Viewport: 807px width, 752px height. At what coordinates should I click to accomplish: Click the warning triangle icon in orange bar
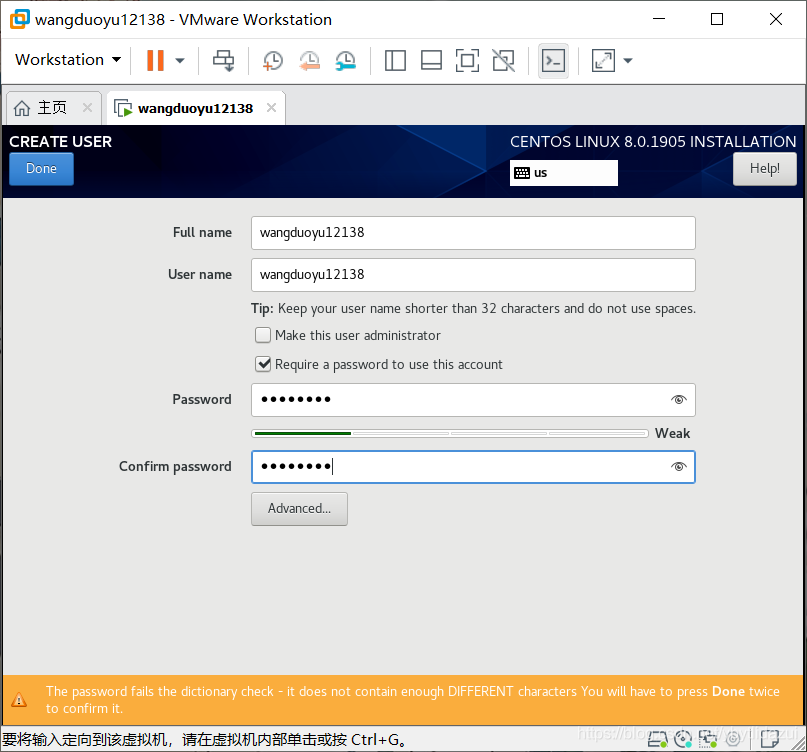(19, 699)
